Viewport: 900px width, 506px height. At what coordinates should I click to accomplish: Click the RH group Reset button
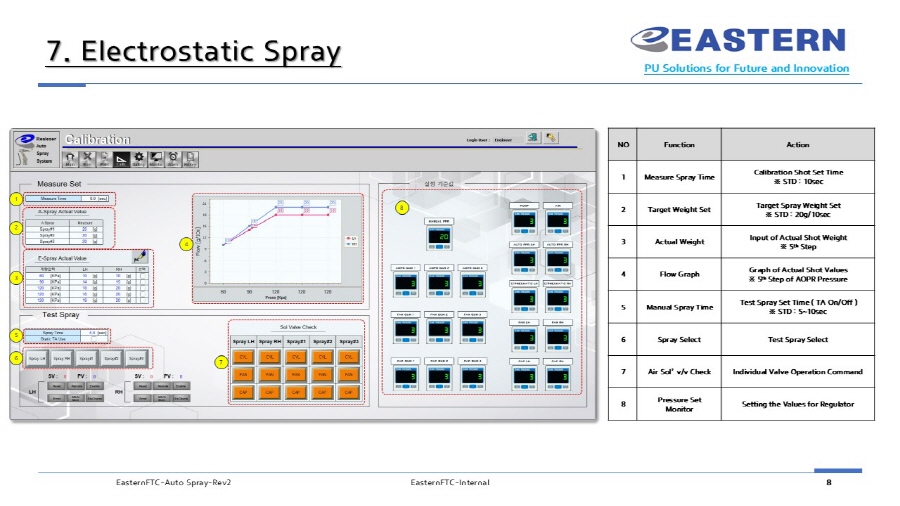pos(143,386)
